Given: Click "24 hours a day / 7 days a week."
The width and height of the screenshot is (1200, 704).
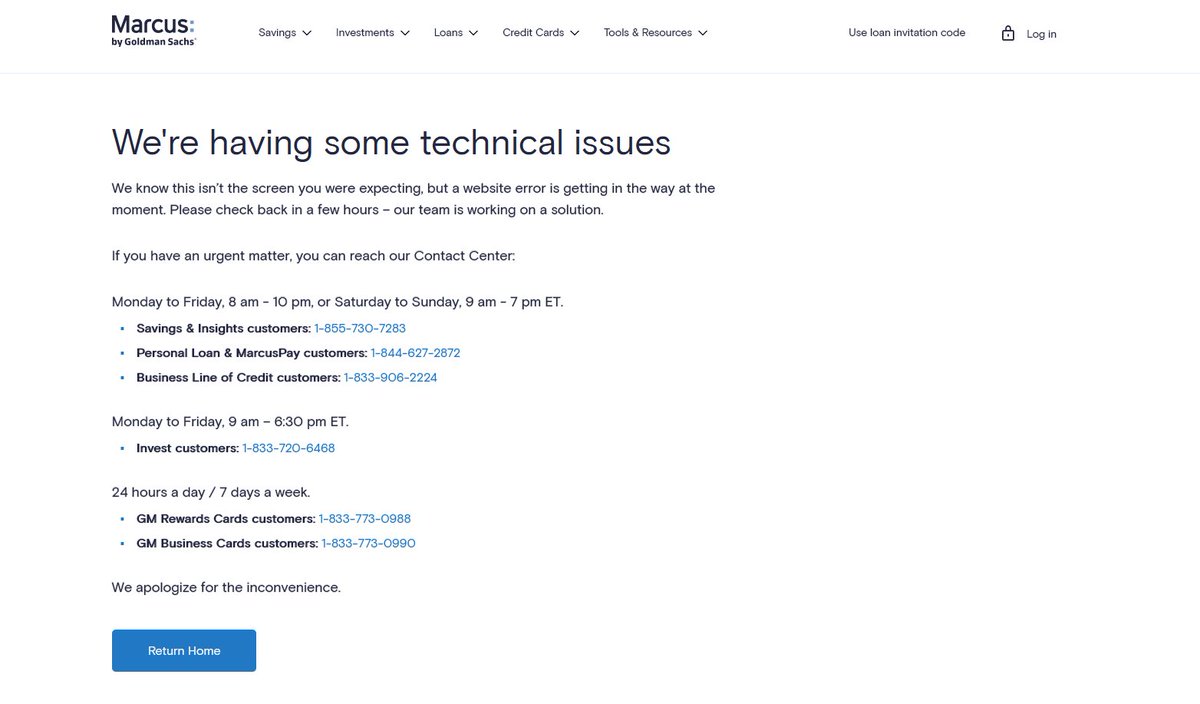Looking at the screenshot, I should click(x=211, y=492).
